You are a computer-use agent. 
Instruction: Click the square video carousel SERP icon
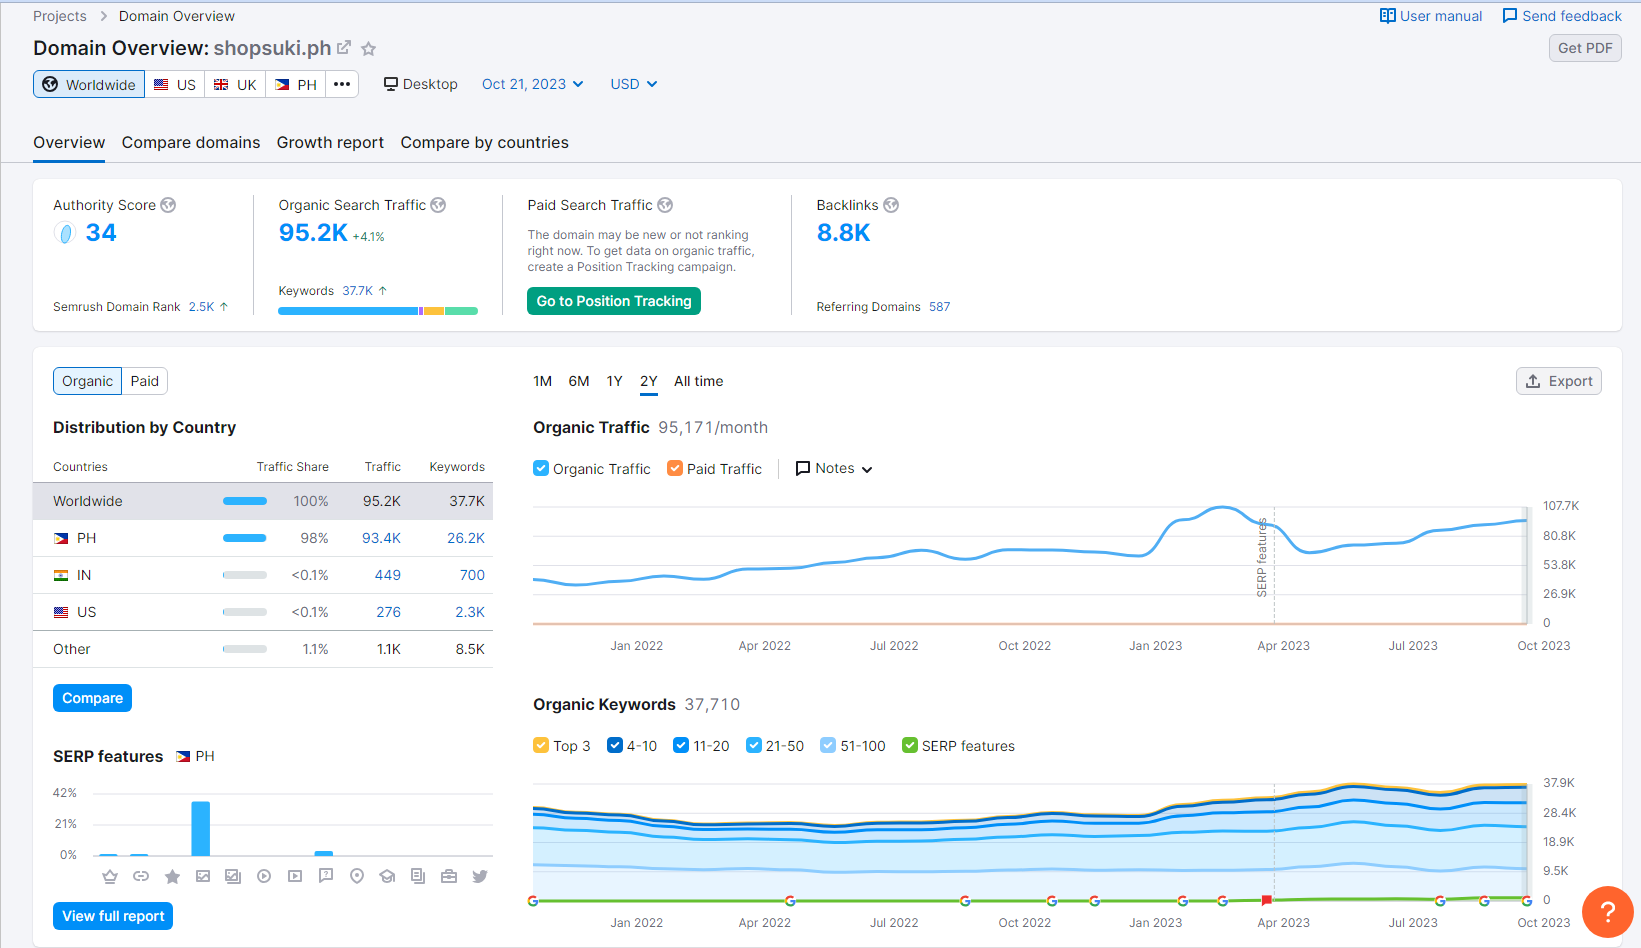(x=295, y=876)
